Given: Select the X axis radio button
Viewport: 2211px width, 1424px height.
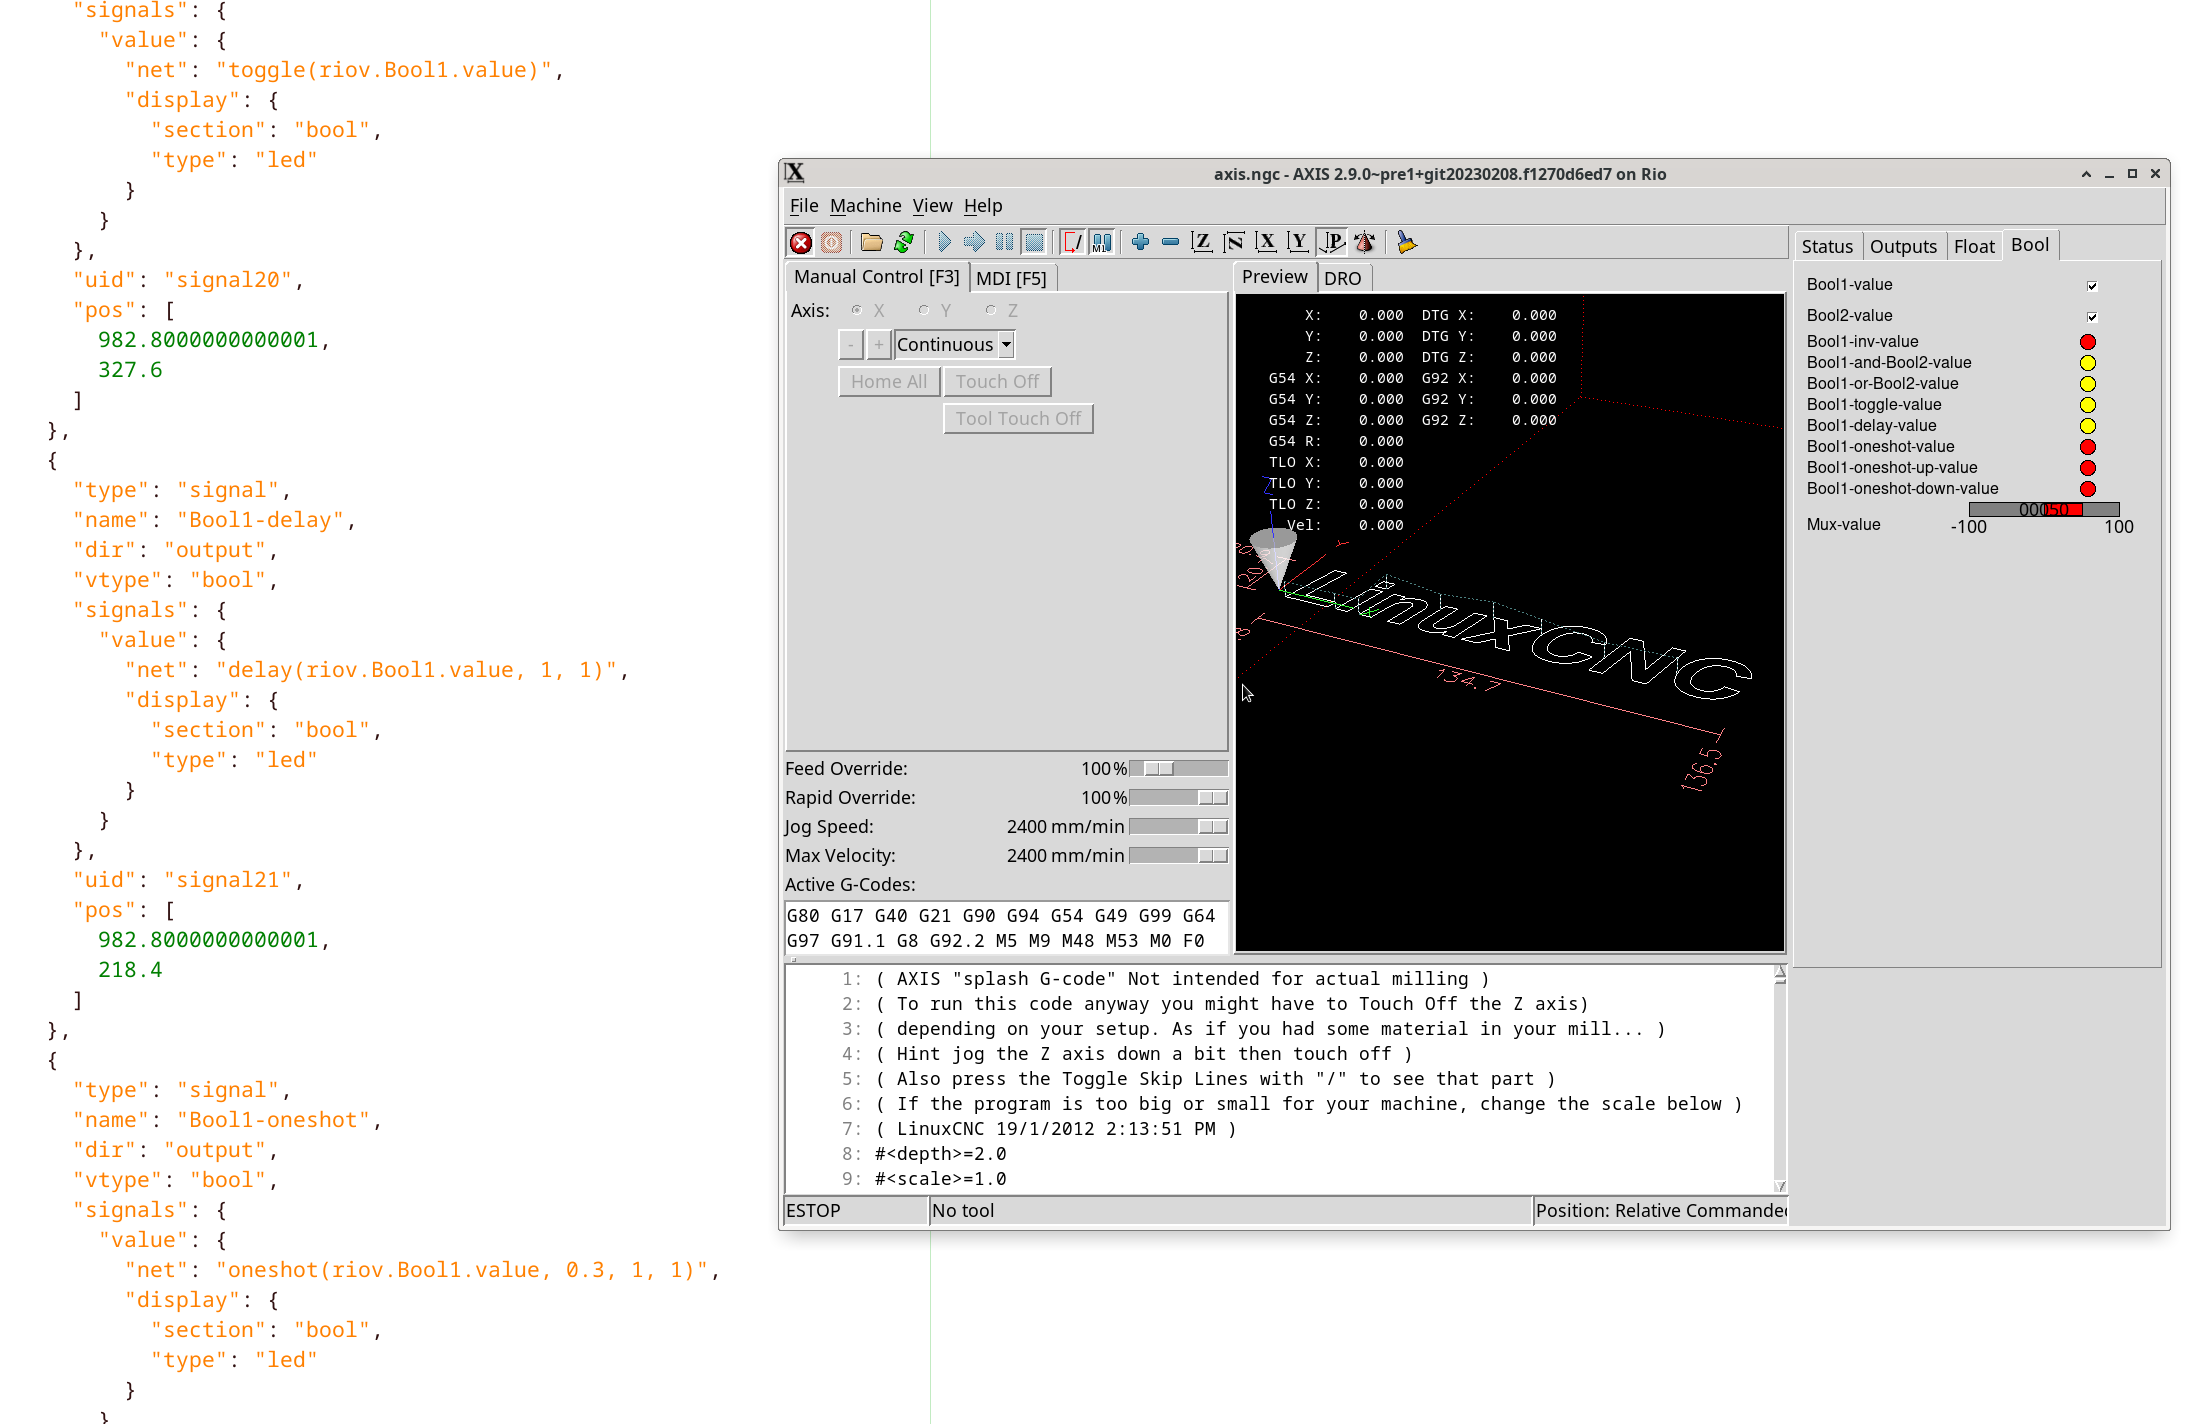Looking at the screenshot, I should [857, 310].
